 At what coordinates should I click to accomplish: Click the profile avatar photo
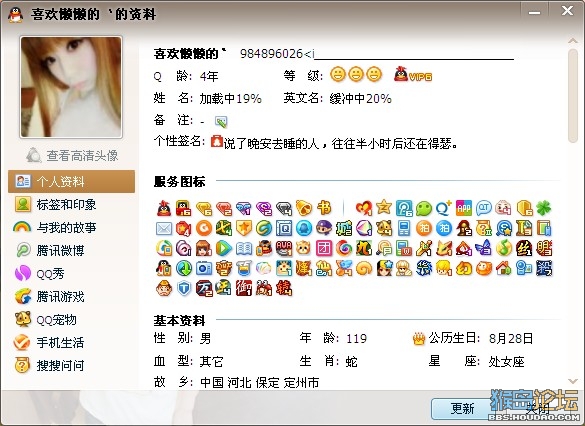pyautogui.click(x=71, y=87)
